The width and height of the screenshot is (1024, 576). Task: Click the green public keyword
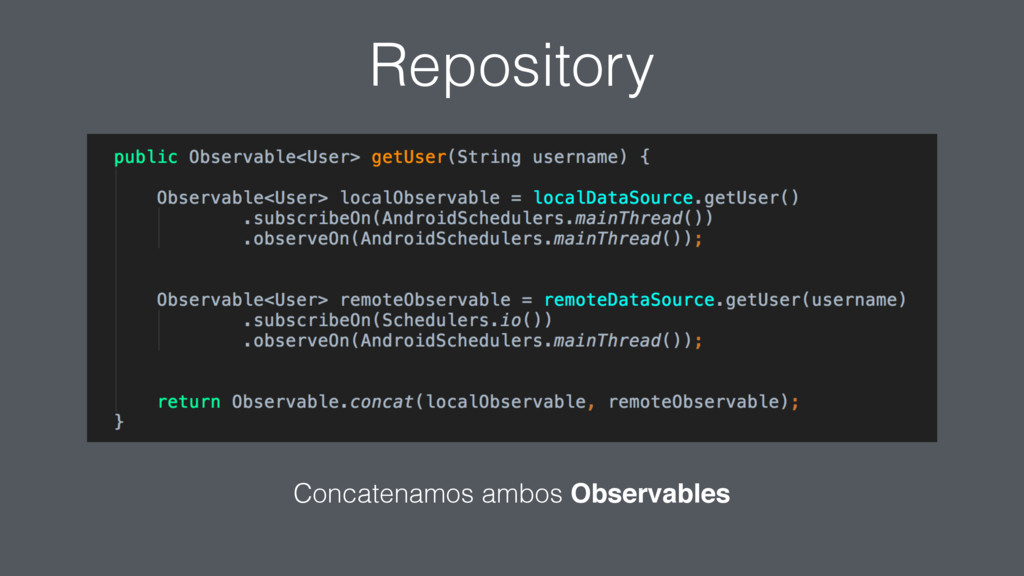[146, 157]
